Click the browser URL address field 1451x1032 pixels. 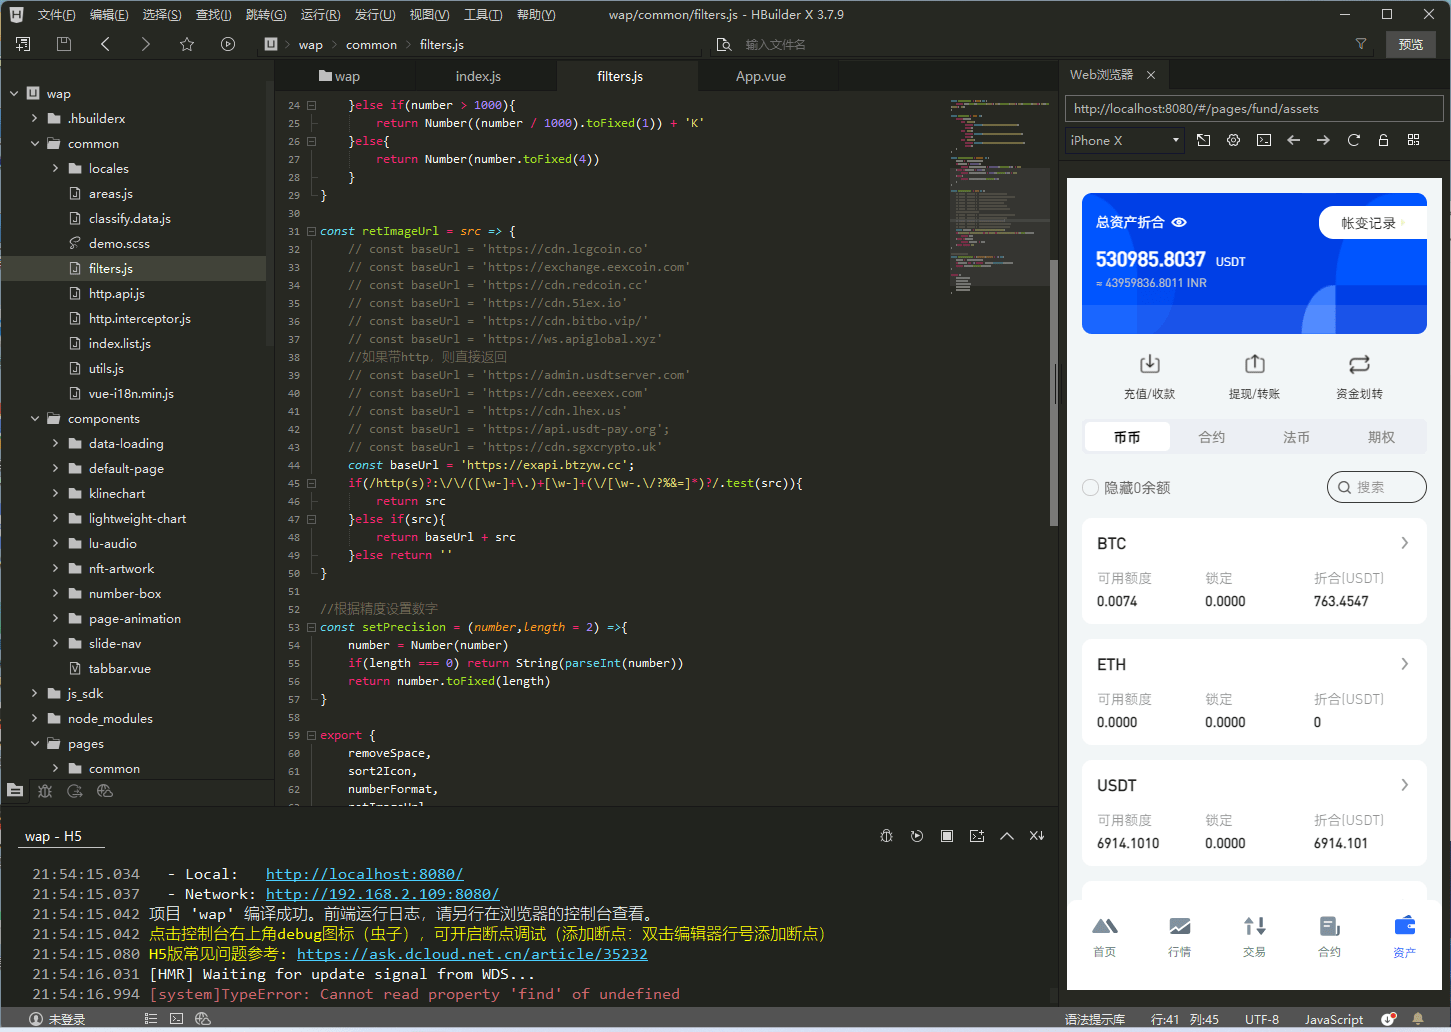[1253, 109]
